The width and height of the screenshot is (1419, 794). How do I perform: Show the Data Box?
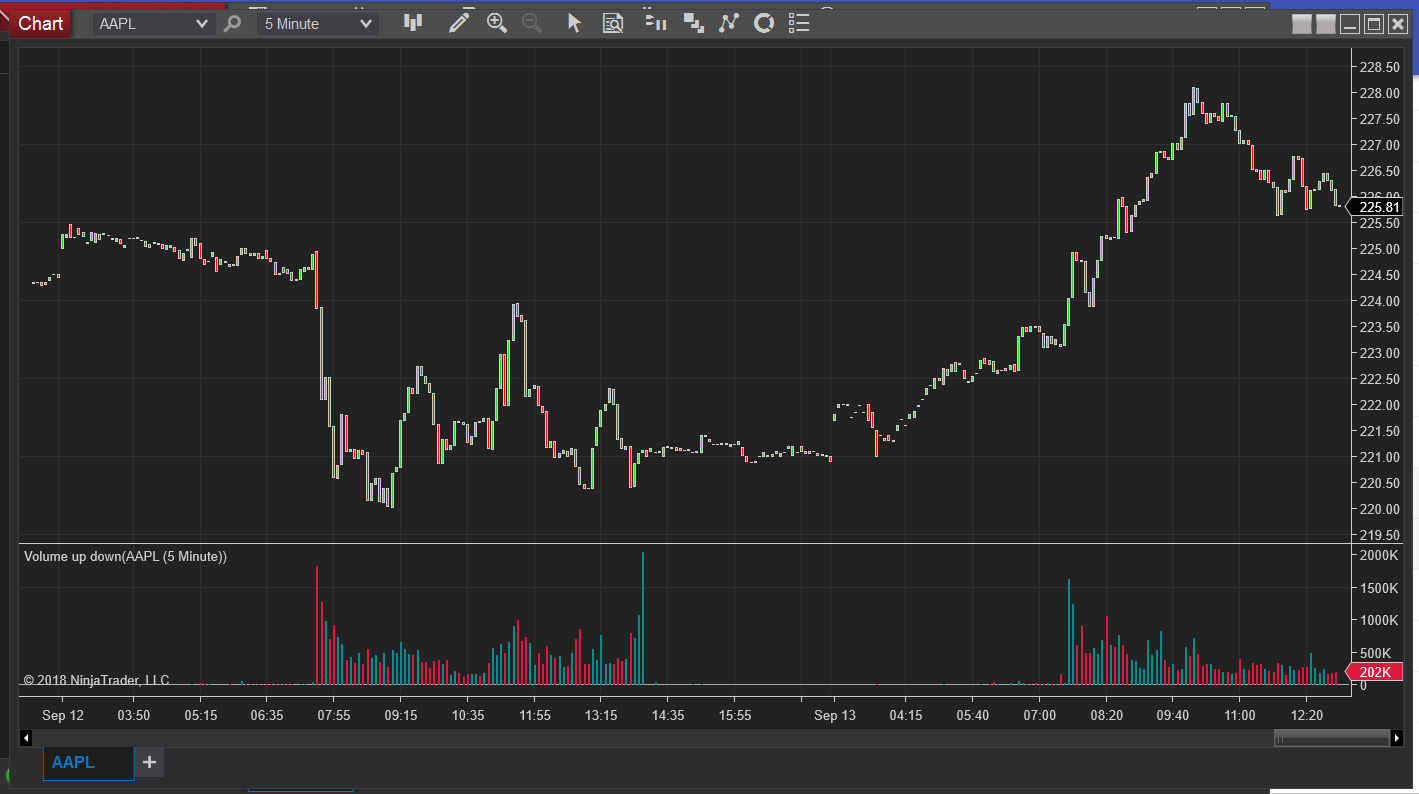point(613,23)
